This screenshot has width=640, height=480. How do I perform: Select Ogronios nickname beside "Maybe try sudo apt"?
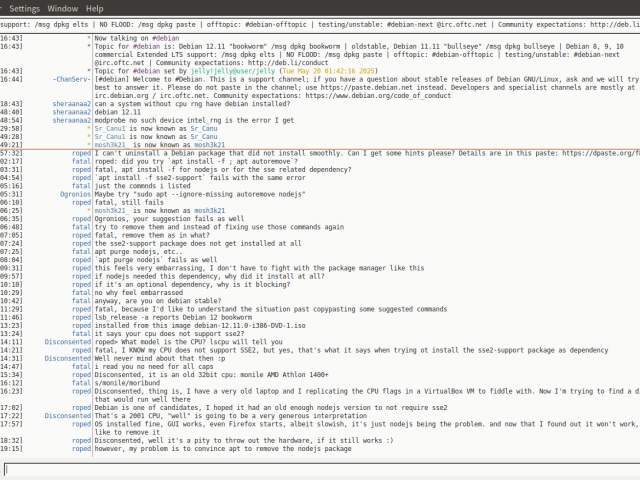coord(75,194)
